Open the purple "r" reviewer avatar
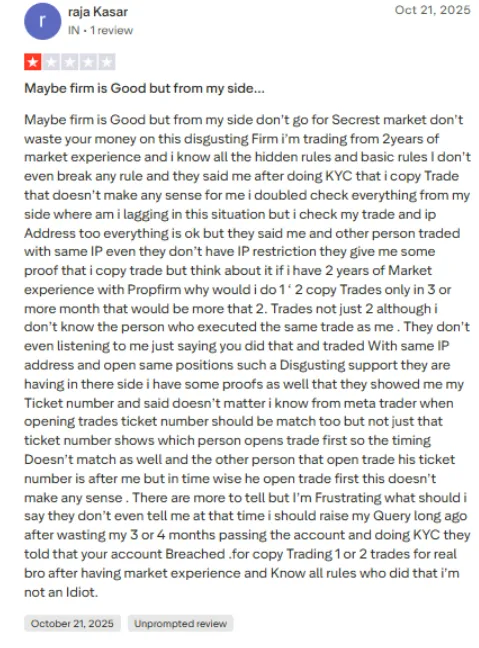The image size is (479, 648). click(43, 21)
